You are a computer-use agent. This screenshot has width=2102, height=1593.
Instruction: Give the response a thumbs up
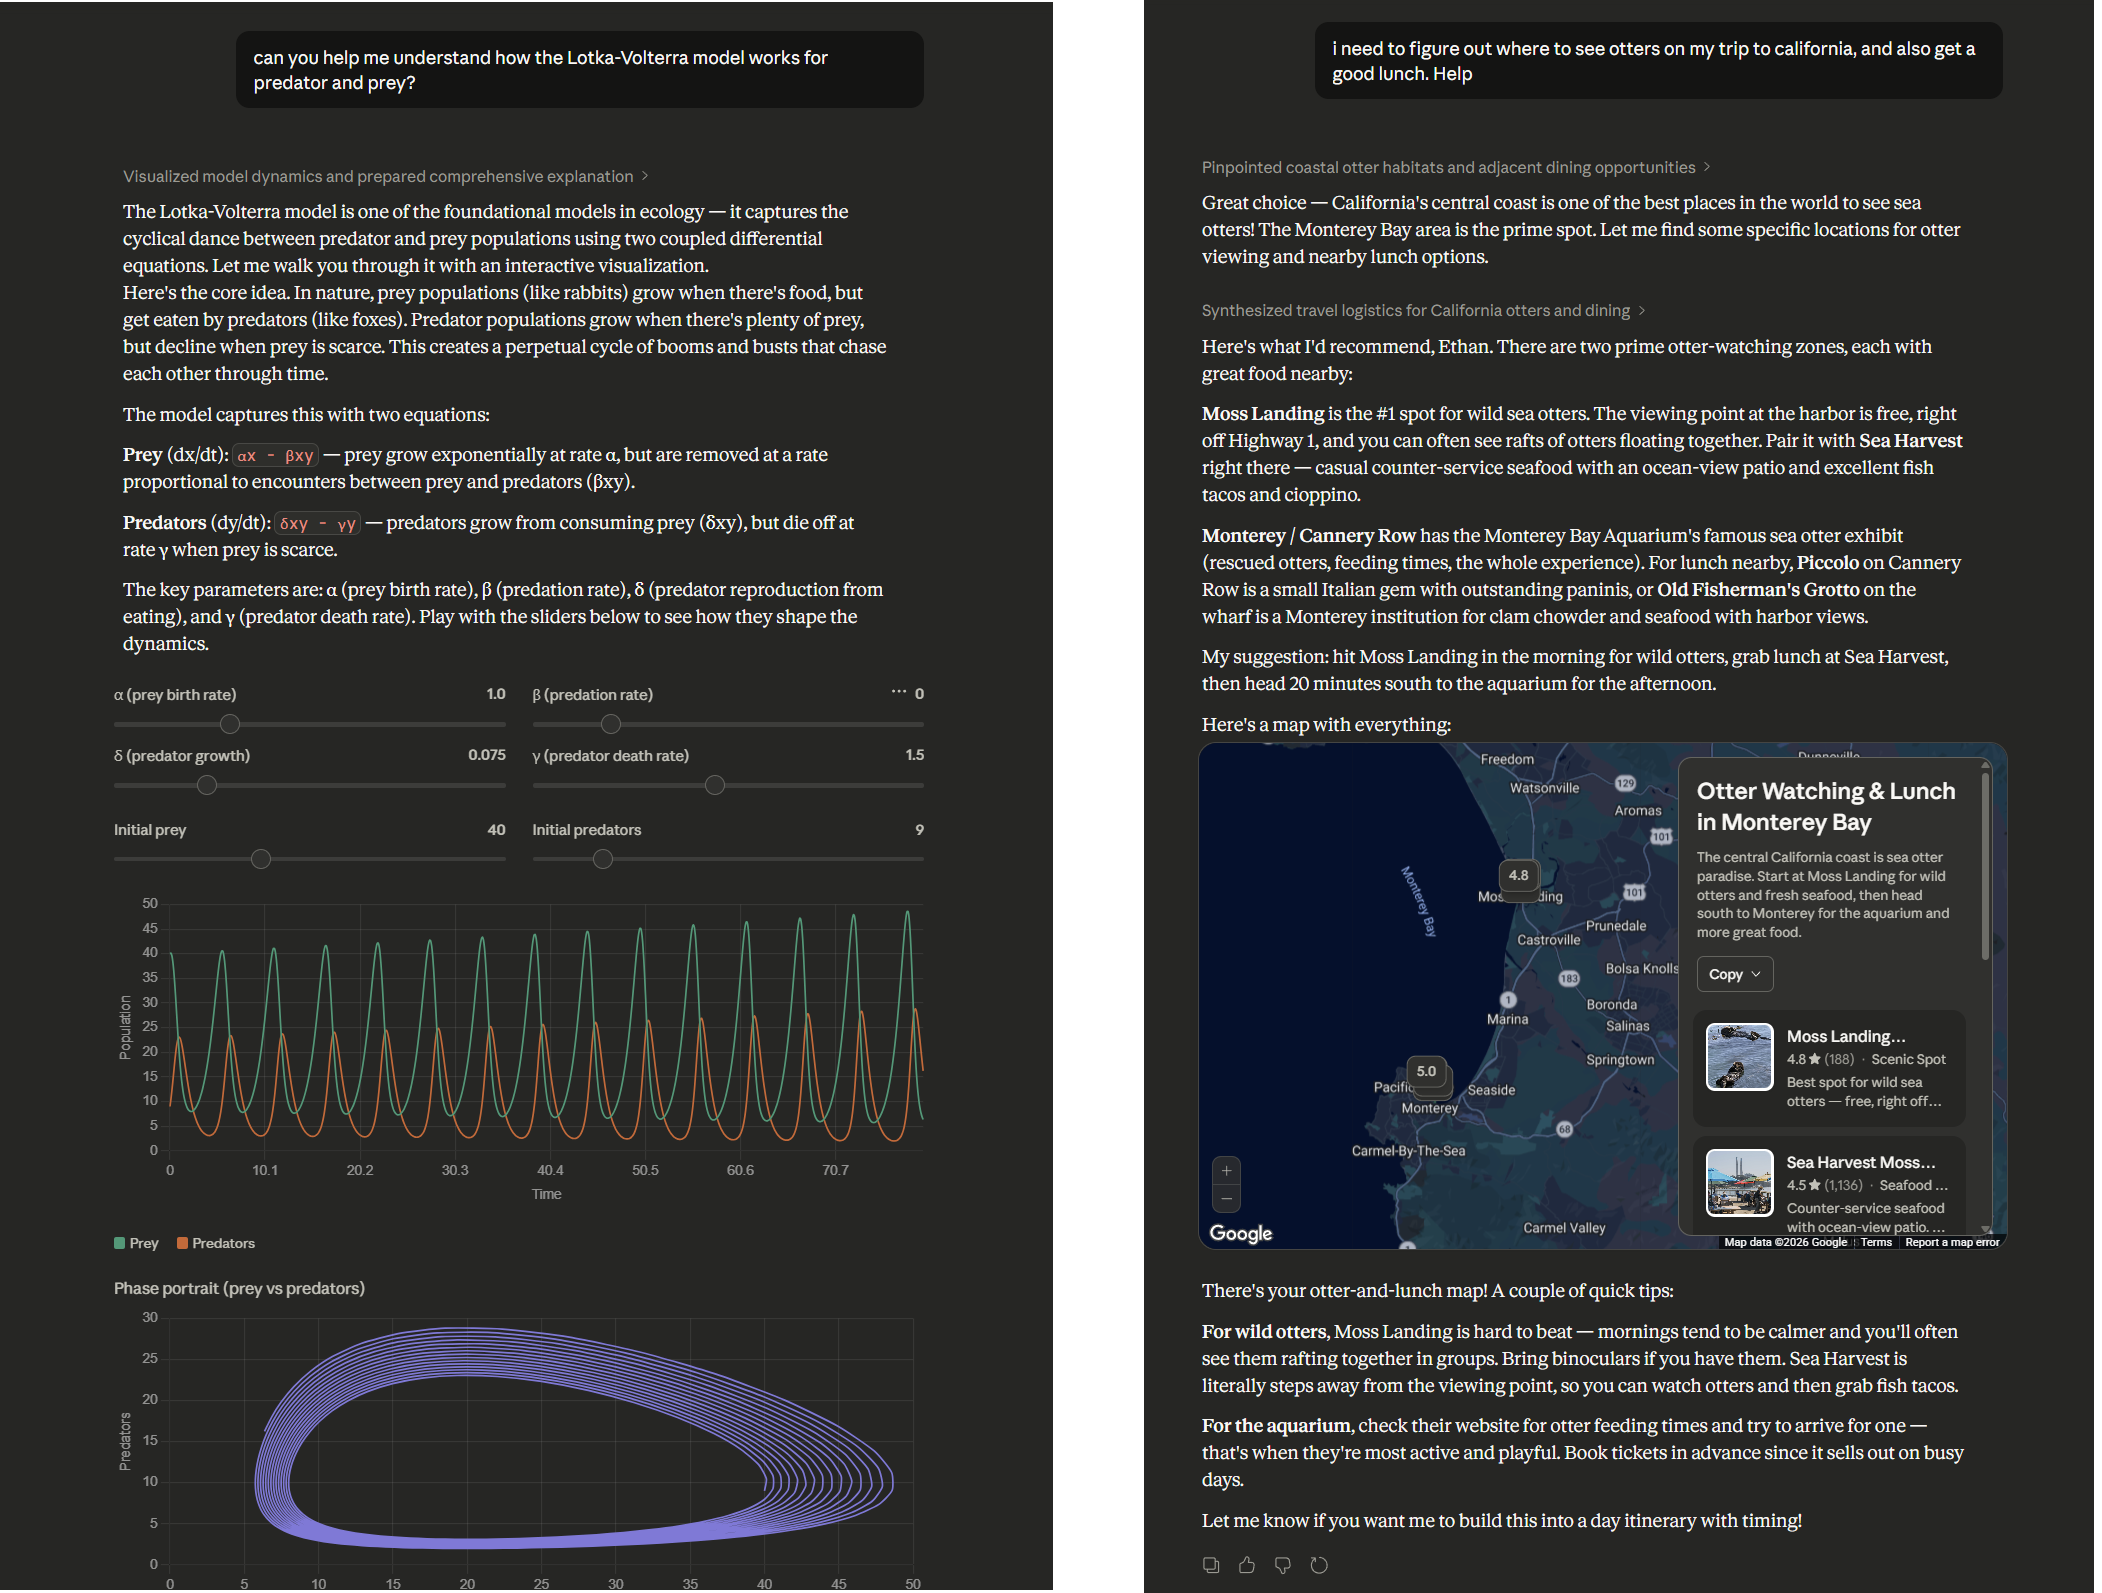(1247, 1565)
